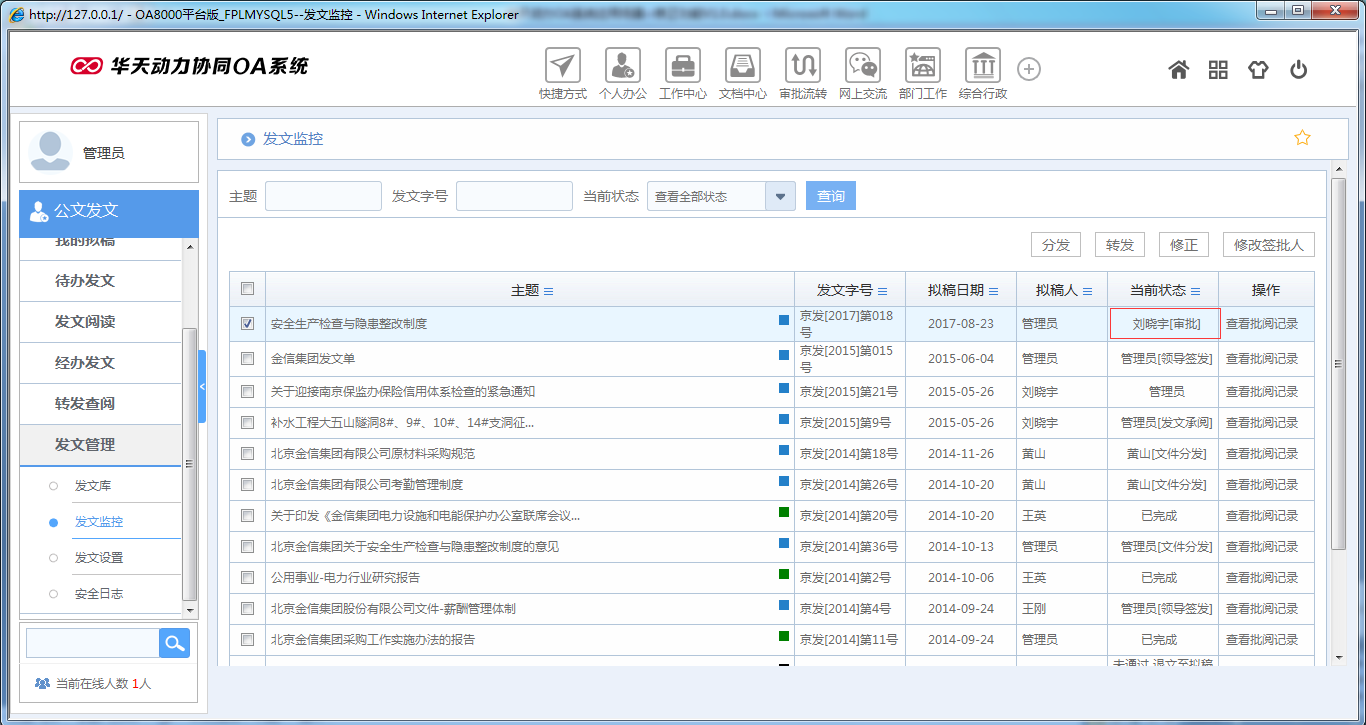Click the yellow star to favorite this page
The width and height of the screenshot is (1366, 725).
pos(1302,137)
